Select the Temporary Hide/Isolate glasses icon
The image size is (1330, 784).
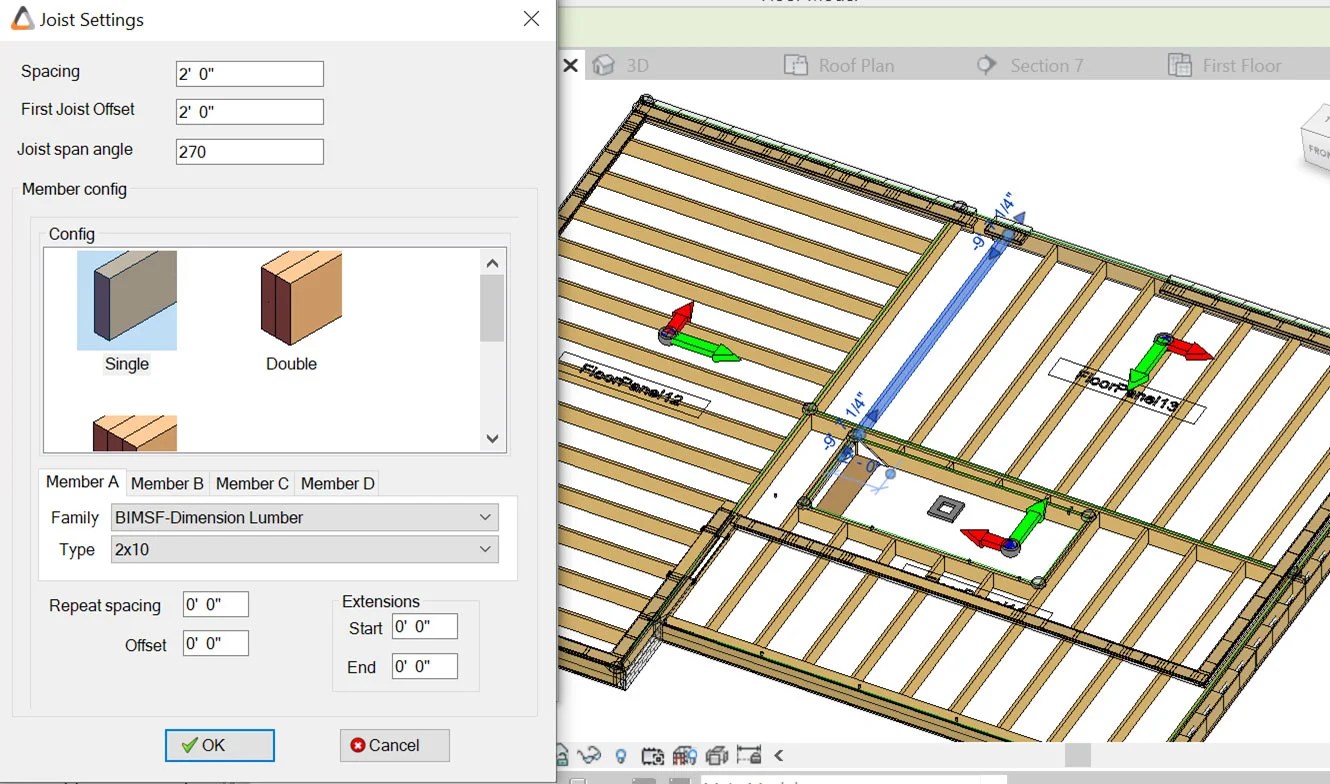pos(590,755)
